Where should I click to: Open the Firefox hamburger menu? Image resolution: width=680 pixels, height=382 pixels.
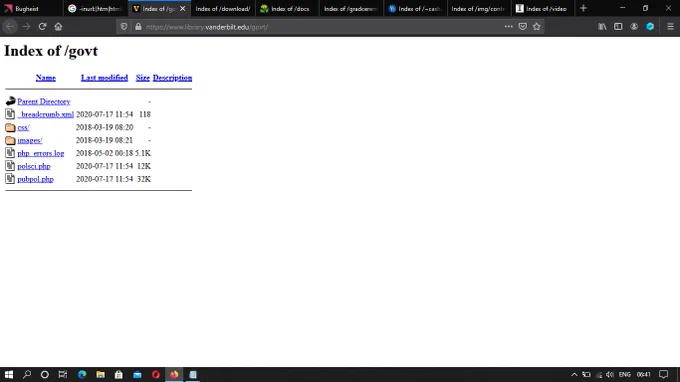(x=670, y=26)
